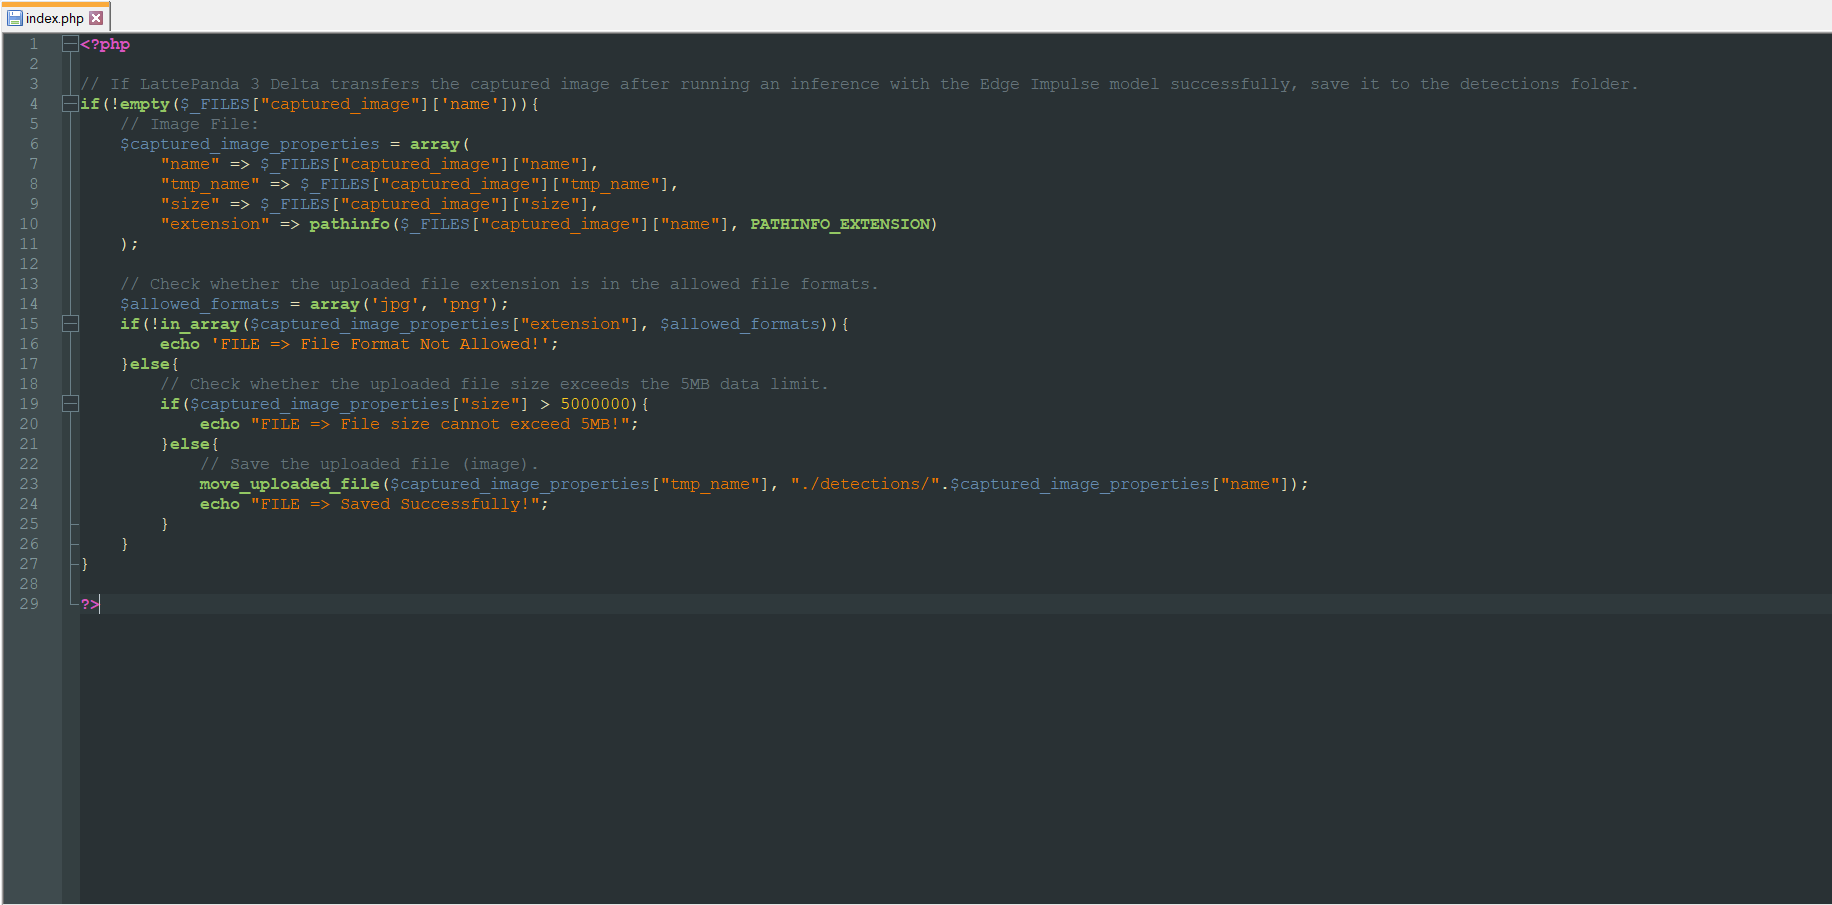The height and width of the screenshot is (905, 1832).
Task: Close the index.php tab
Action: pyautogui.click(x=96, y=18)
